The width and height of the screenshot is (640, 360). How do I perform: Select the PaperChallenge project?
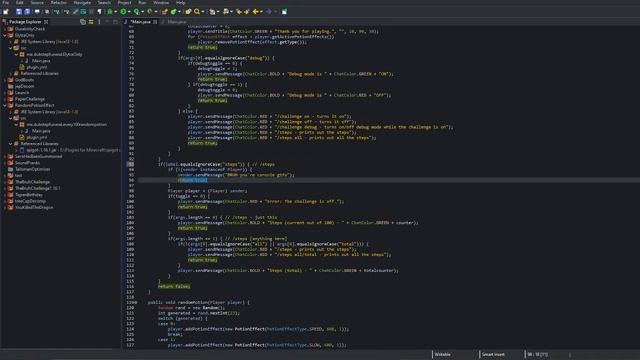pyautogui.click(x=30, y=99)
